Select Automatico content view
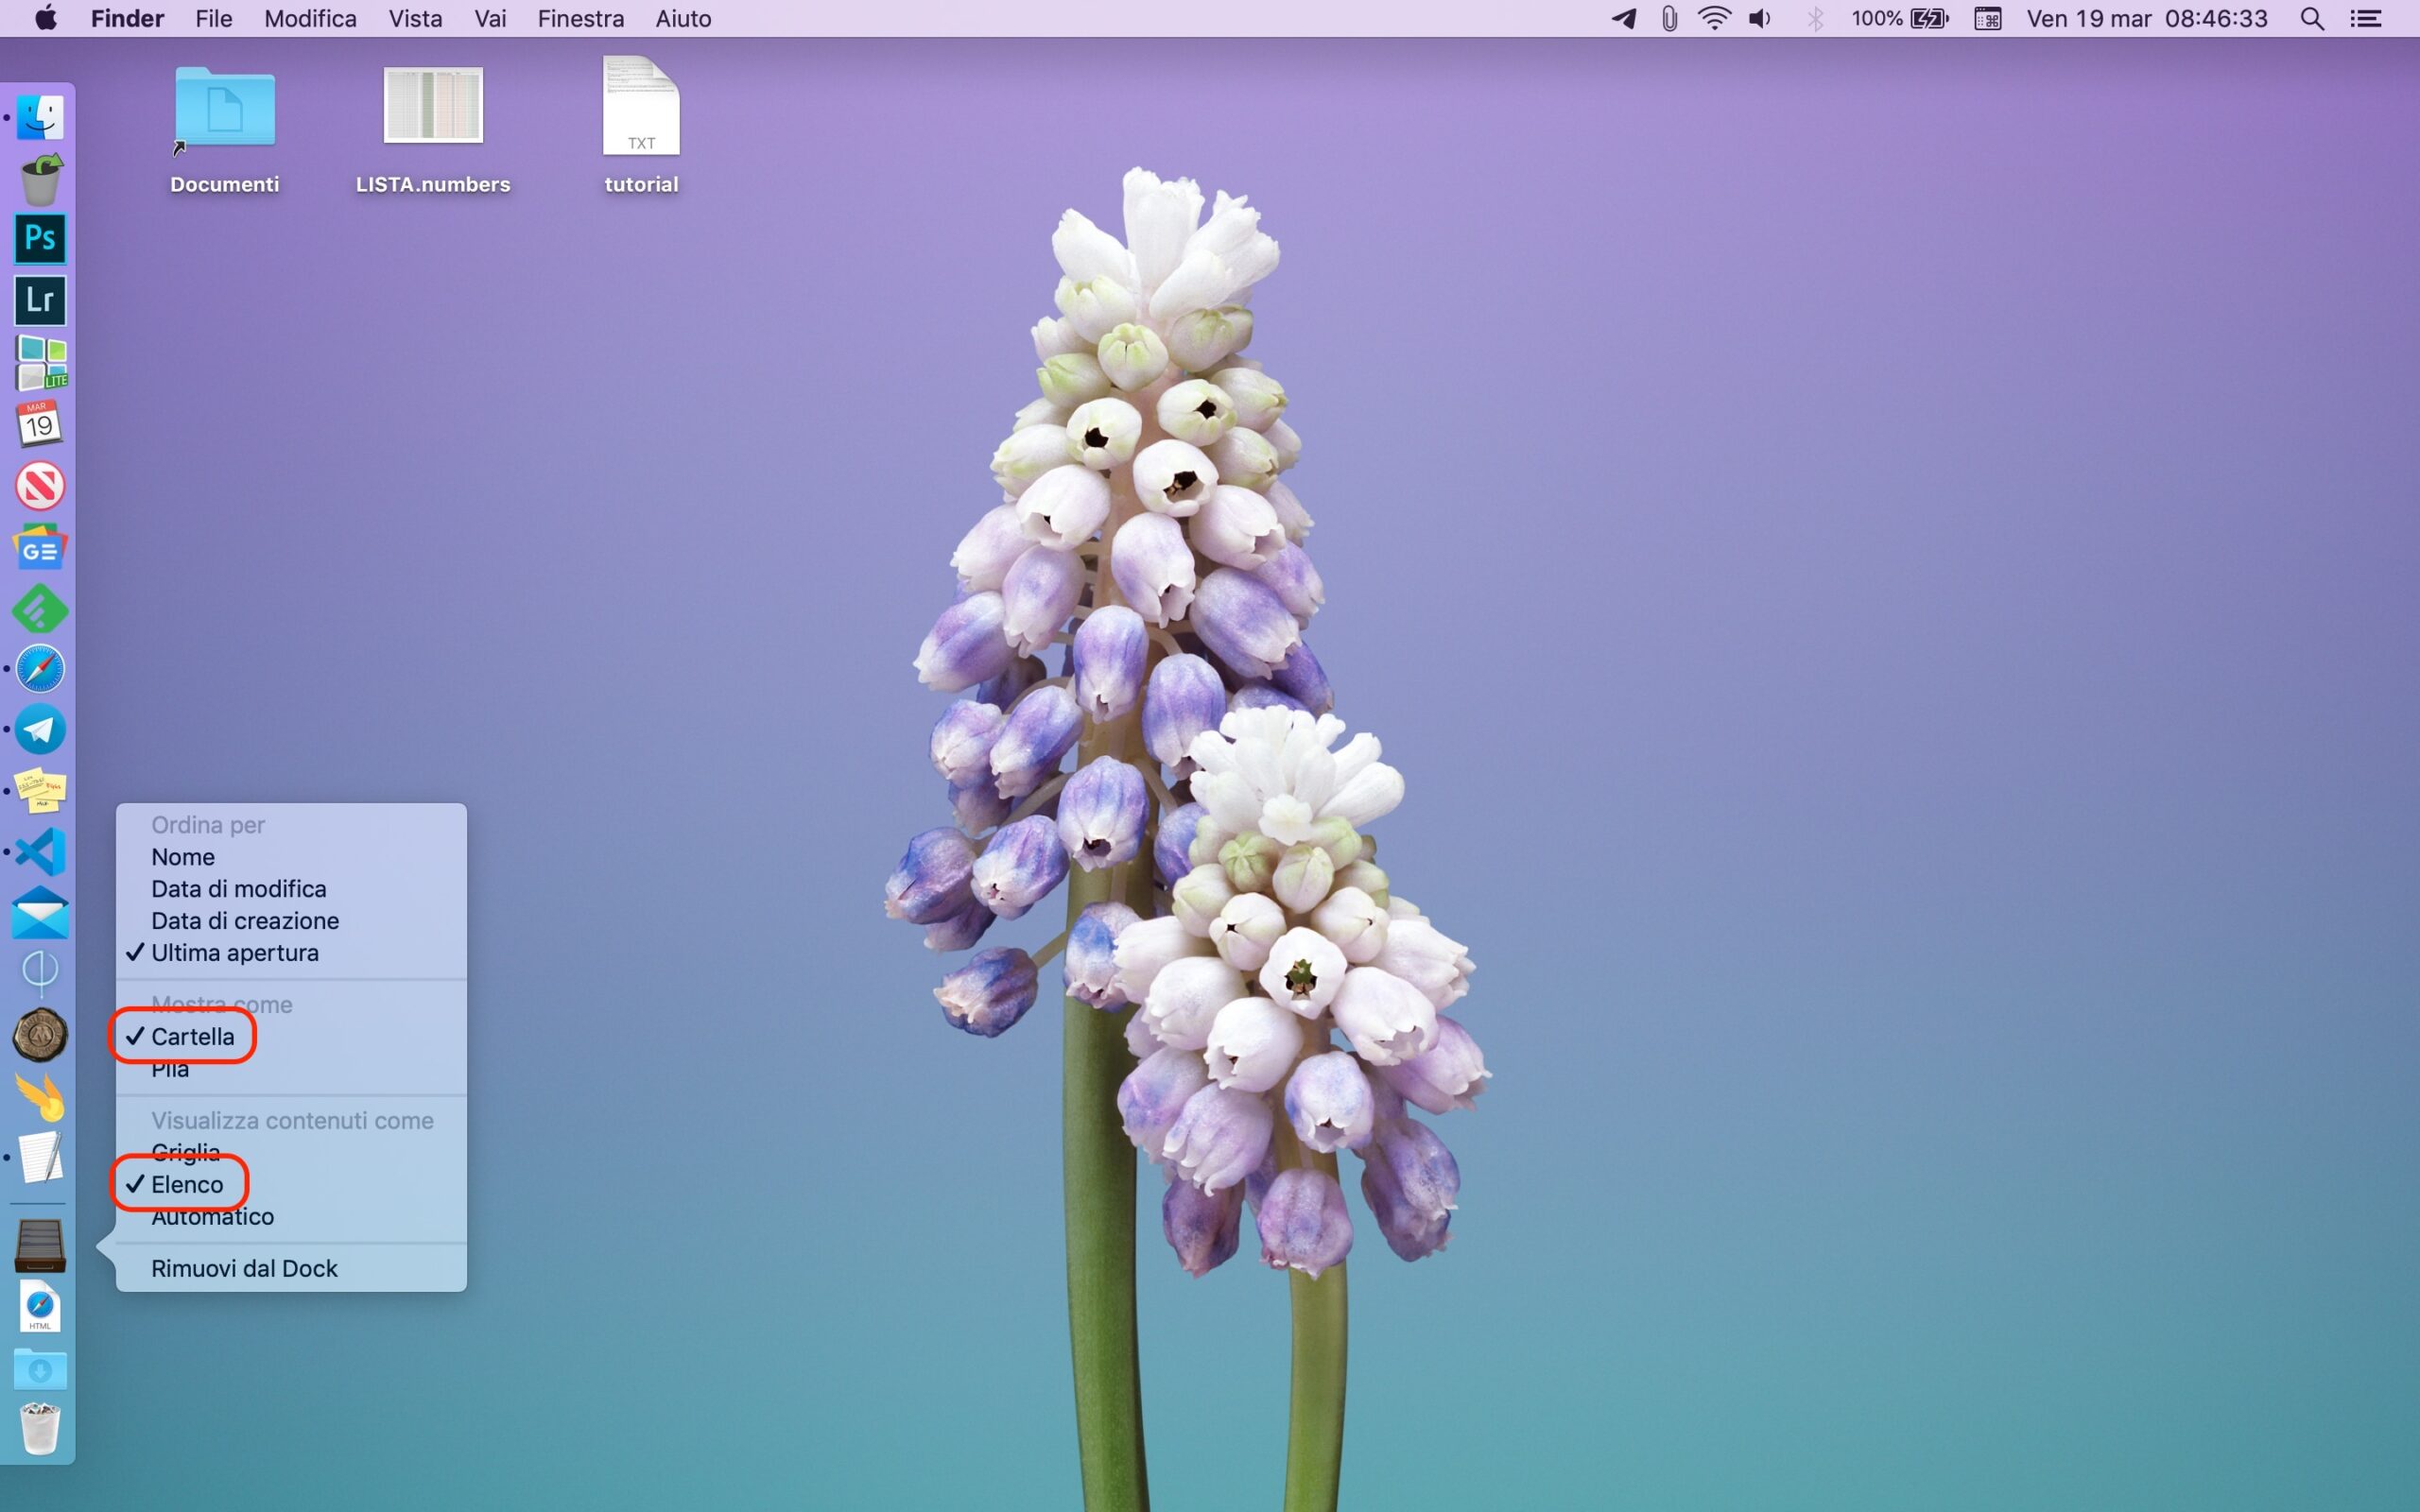2420x1512 pixels. [212, 1217]
